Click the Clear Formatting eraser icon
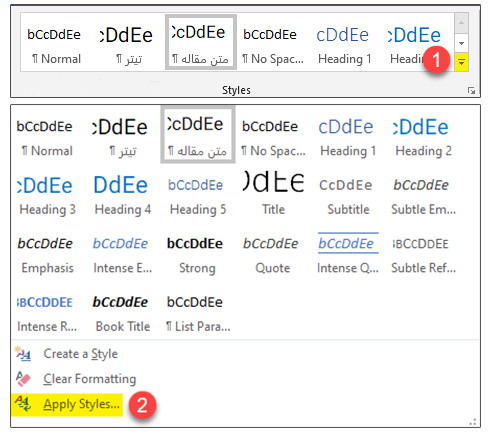The width and height of the screenshot is (491, 435). click(x=23, y=379)
